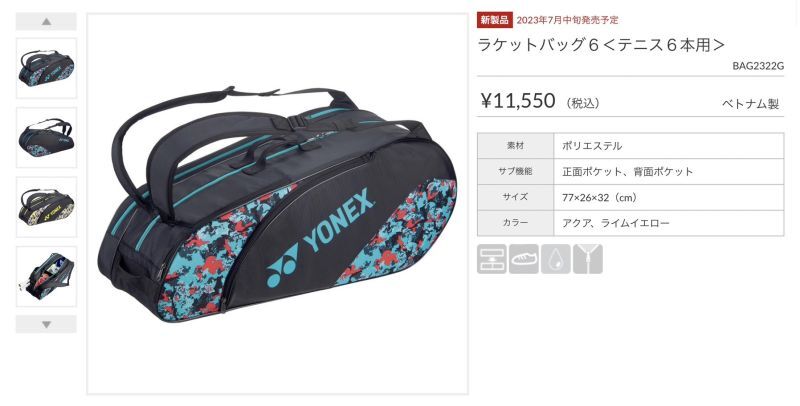Click the zipper feature icon
The height and width of the screenshot is (406, 800).
pos(588,259)
